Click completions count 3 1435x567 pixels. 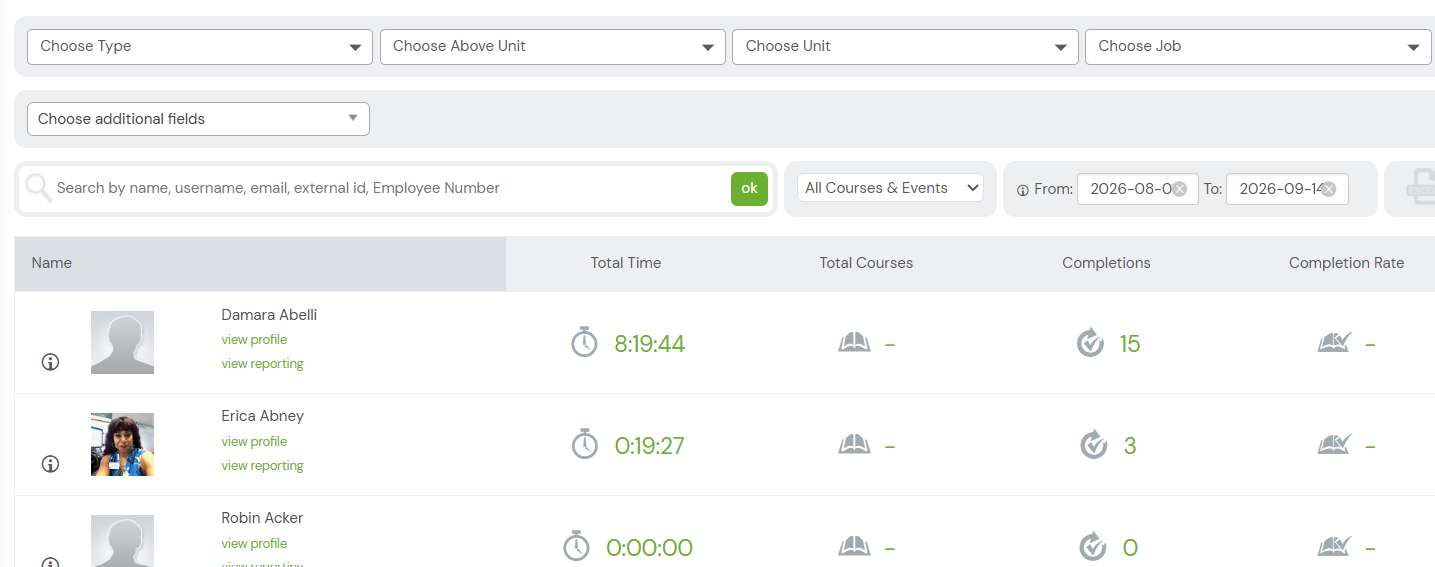[x=1130, y=446]
